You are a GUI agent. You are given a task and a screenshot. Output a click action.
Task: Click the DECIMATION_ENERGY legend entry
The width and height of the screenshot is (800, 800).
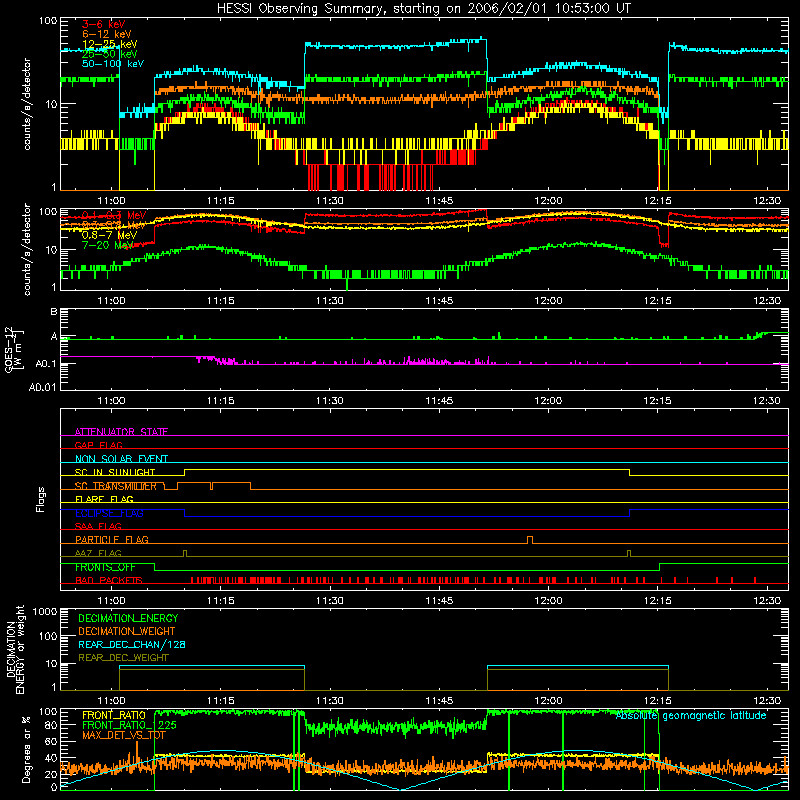(x=128, y=618)
